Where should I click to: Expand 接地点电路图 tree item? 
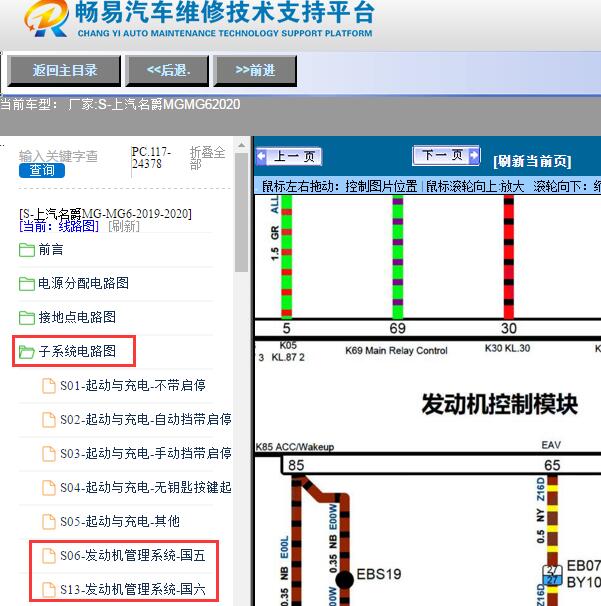click(77, 317)
